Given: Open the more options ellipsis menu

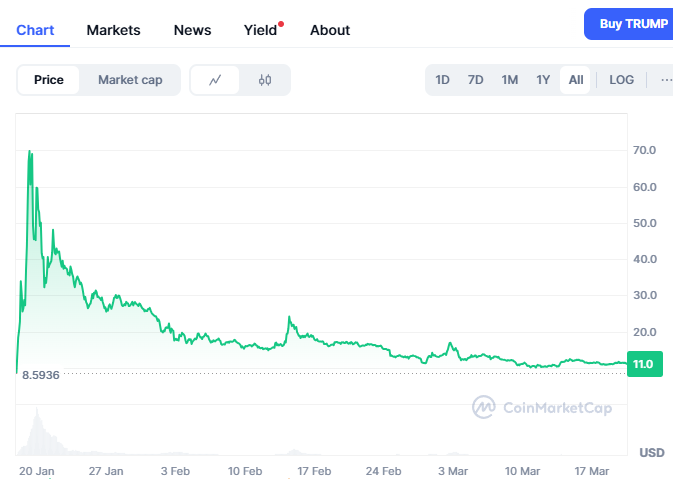Looking at the screenshot, I should point(666,80).
